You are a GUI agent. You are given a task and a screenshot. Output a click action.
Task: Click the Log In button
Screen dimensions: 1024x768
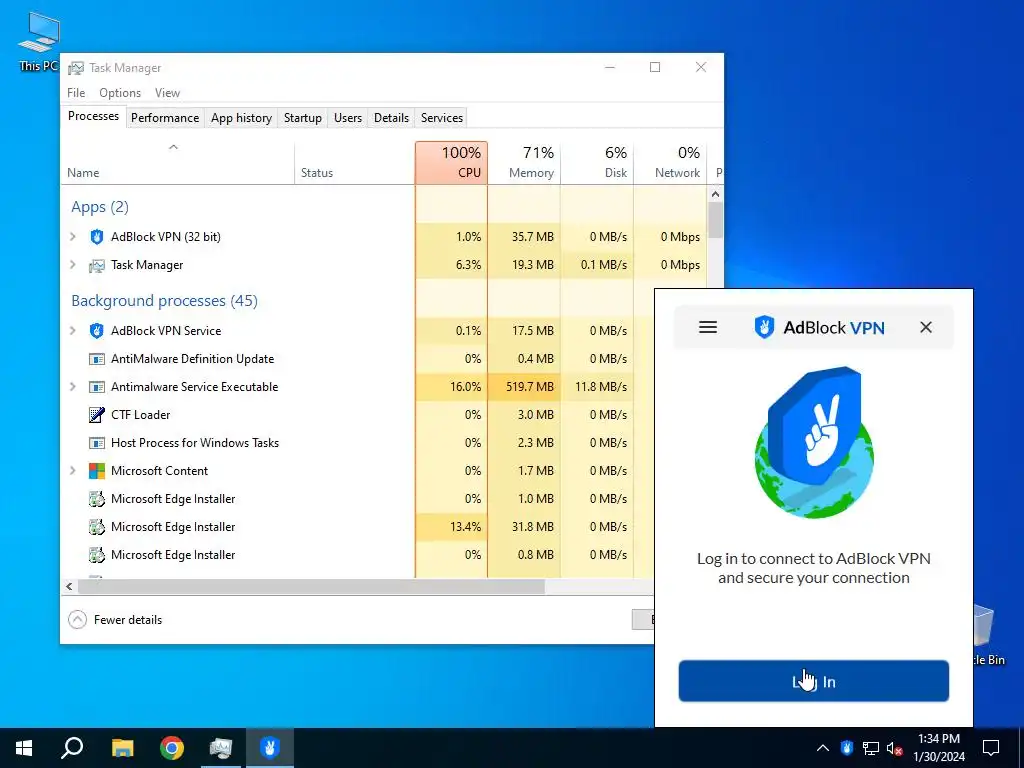(814, 681)
